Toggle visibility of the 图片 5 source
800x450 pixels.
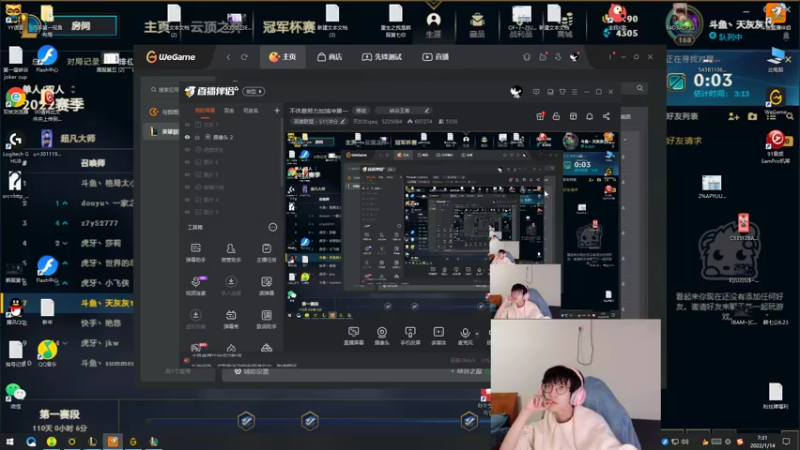pos(187,174)
